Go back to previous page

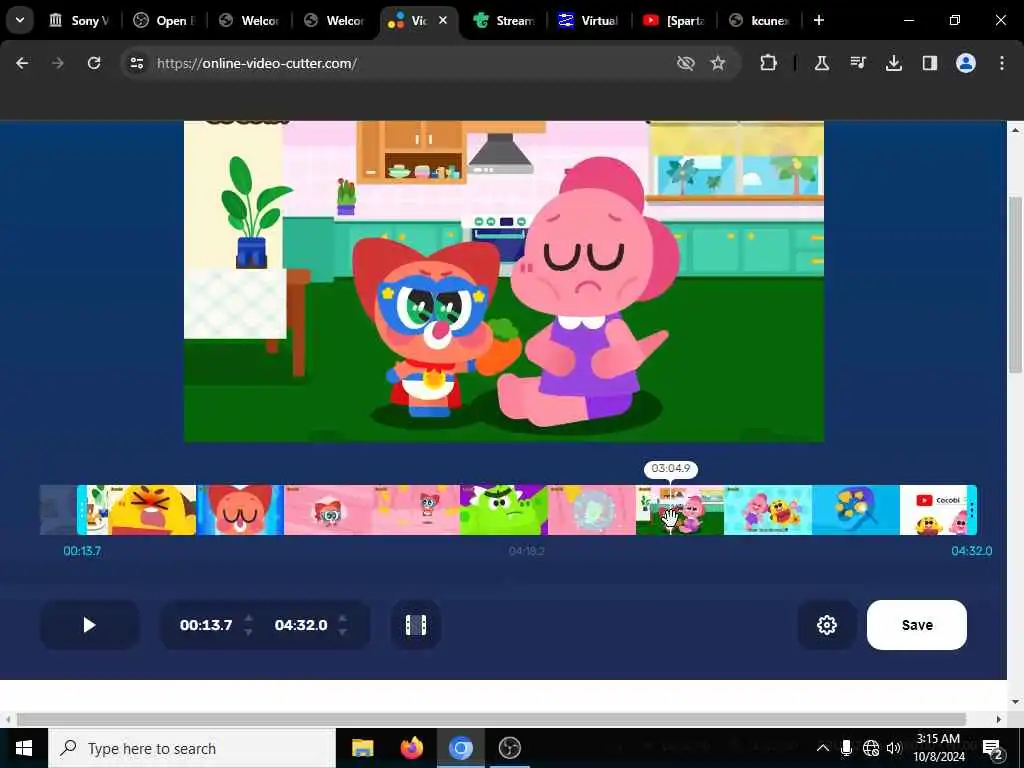click(x=22, y=63)
